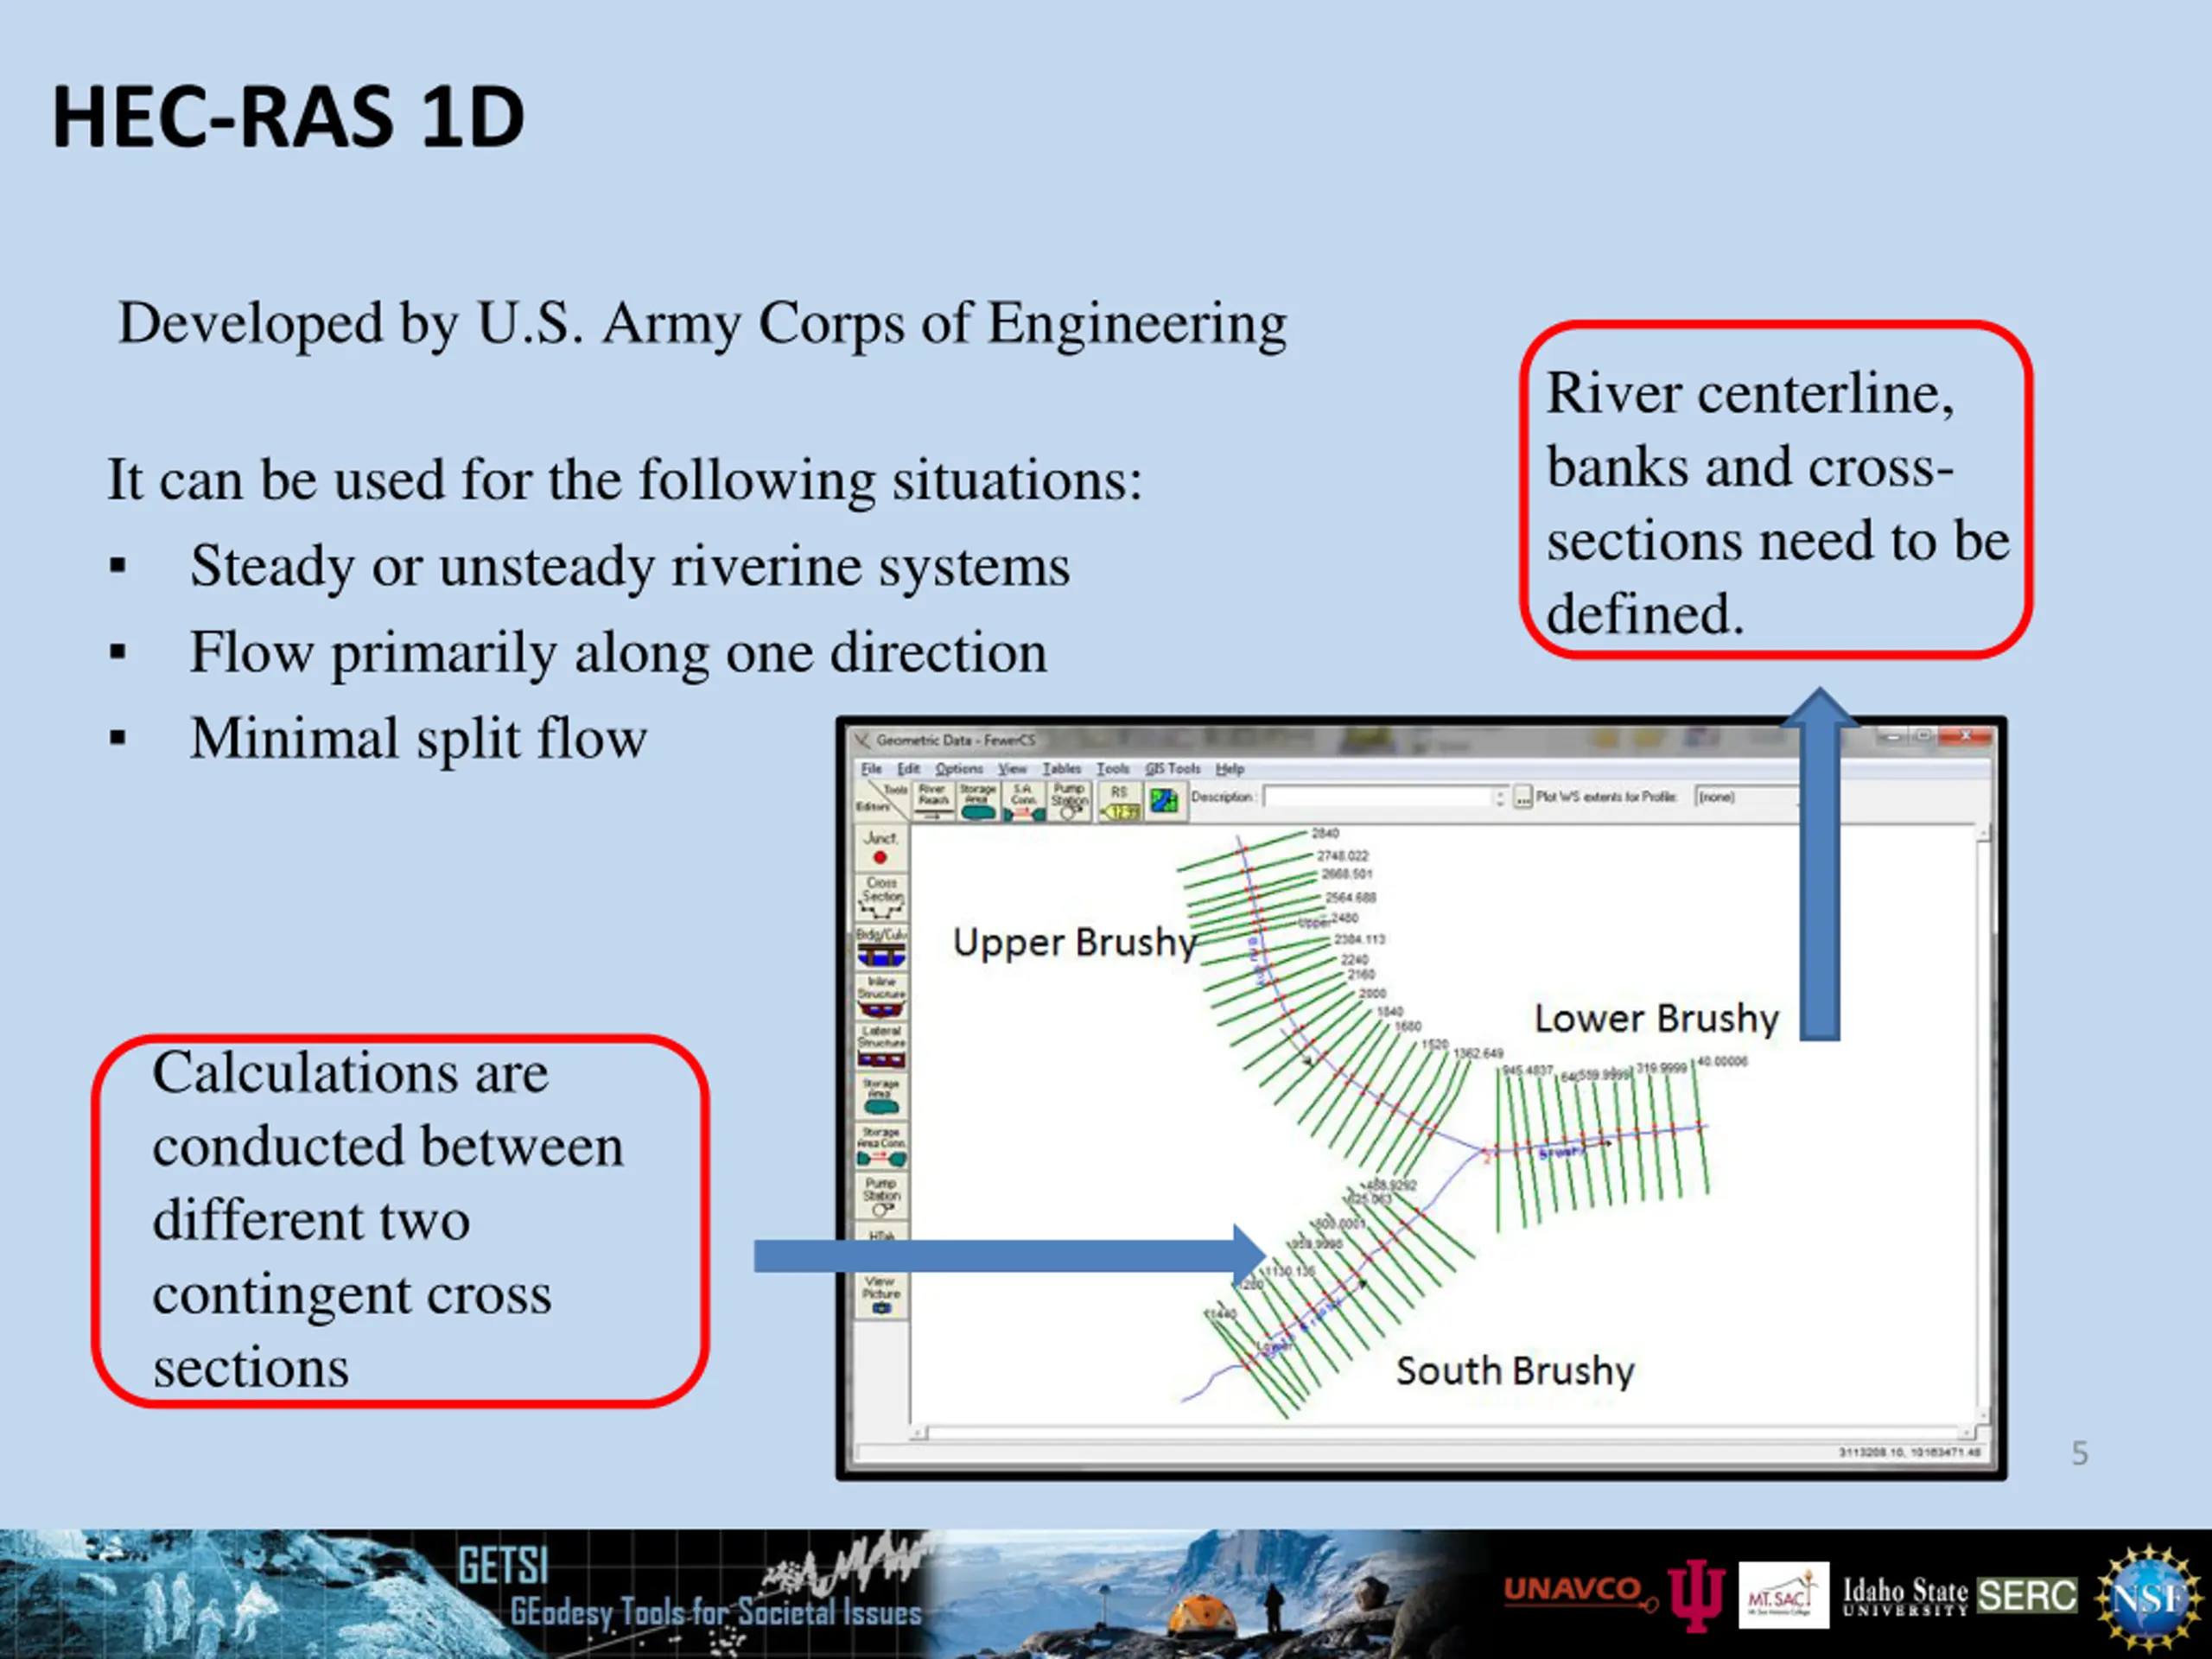This screenshot has width=2212, height=1659.
Task: Open the GIS Tools menu
Action: tap(1172, 769)
